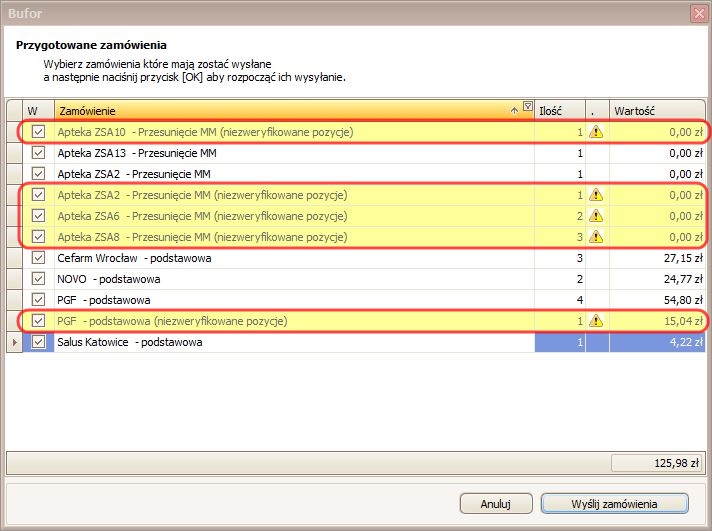Click warning icon in Apteka ZSA6 row

tap(597, 216)
